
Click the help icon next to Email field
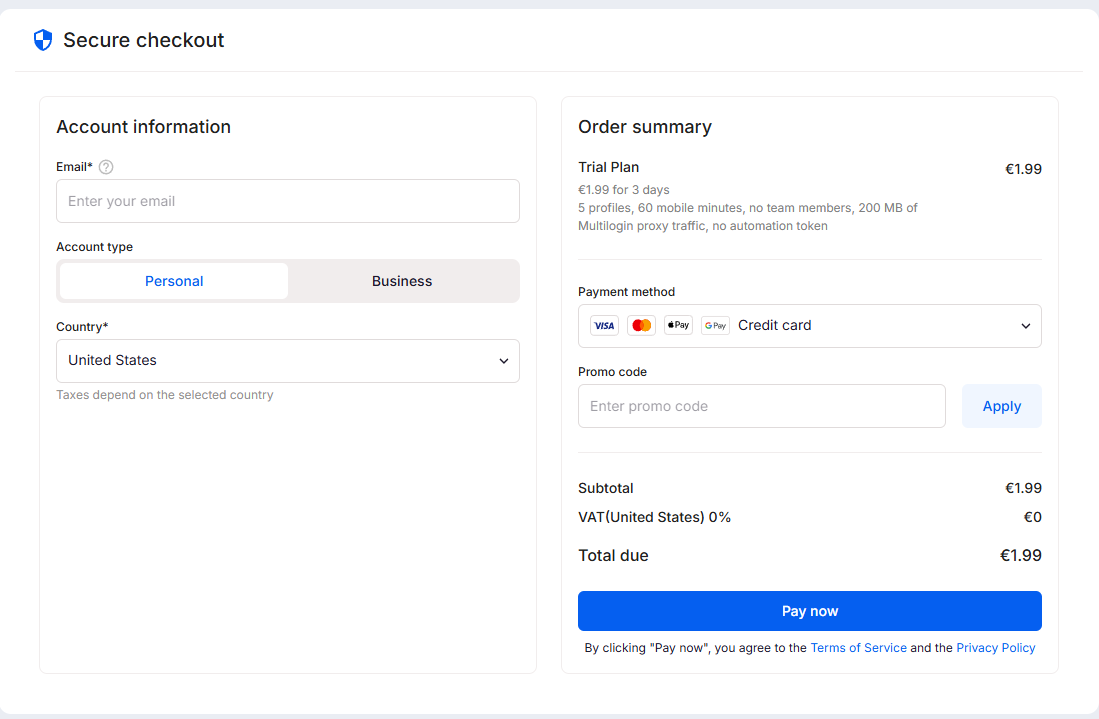coord(105,166)
